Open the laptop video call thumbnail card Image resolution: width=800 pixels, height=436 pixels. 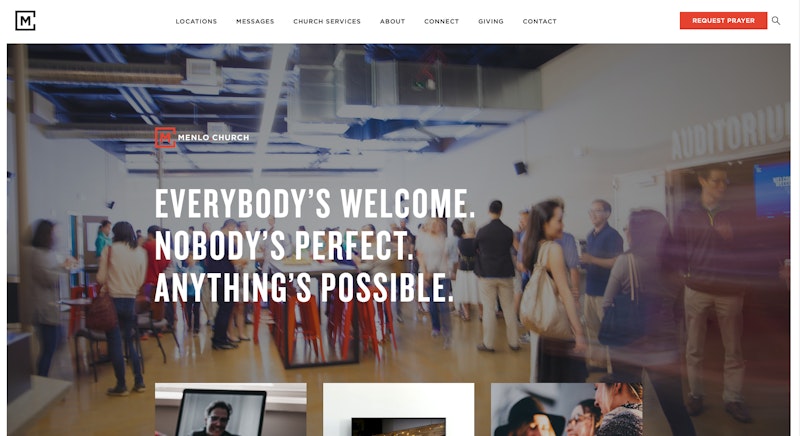pos(231,409)
